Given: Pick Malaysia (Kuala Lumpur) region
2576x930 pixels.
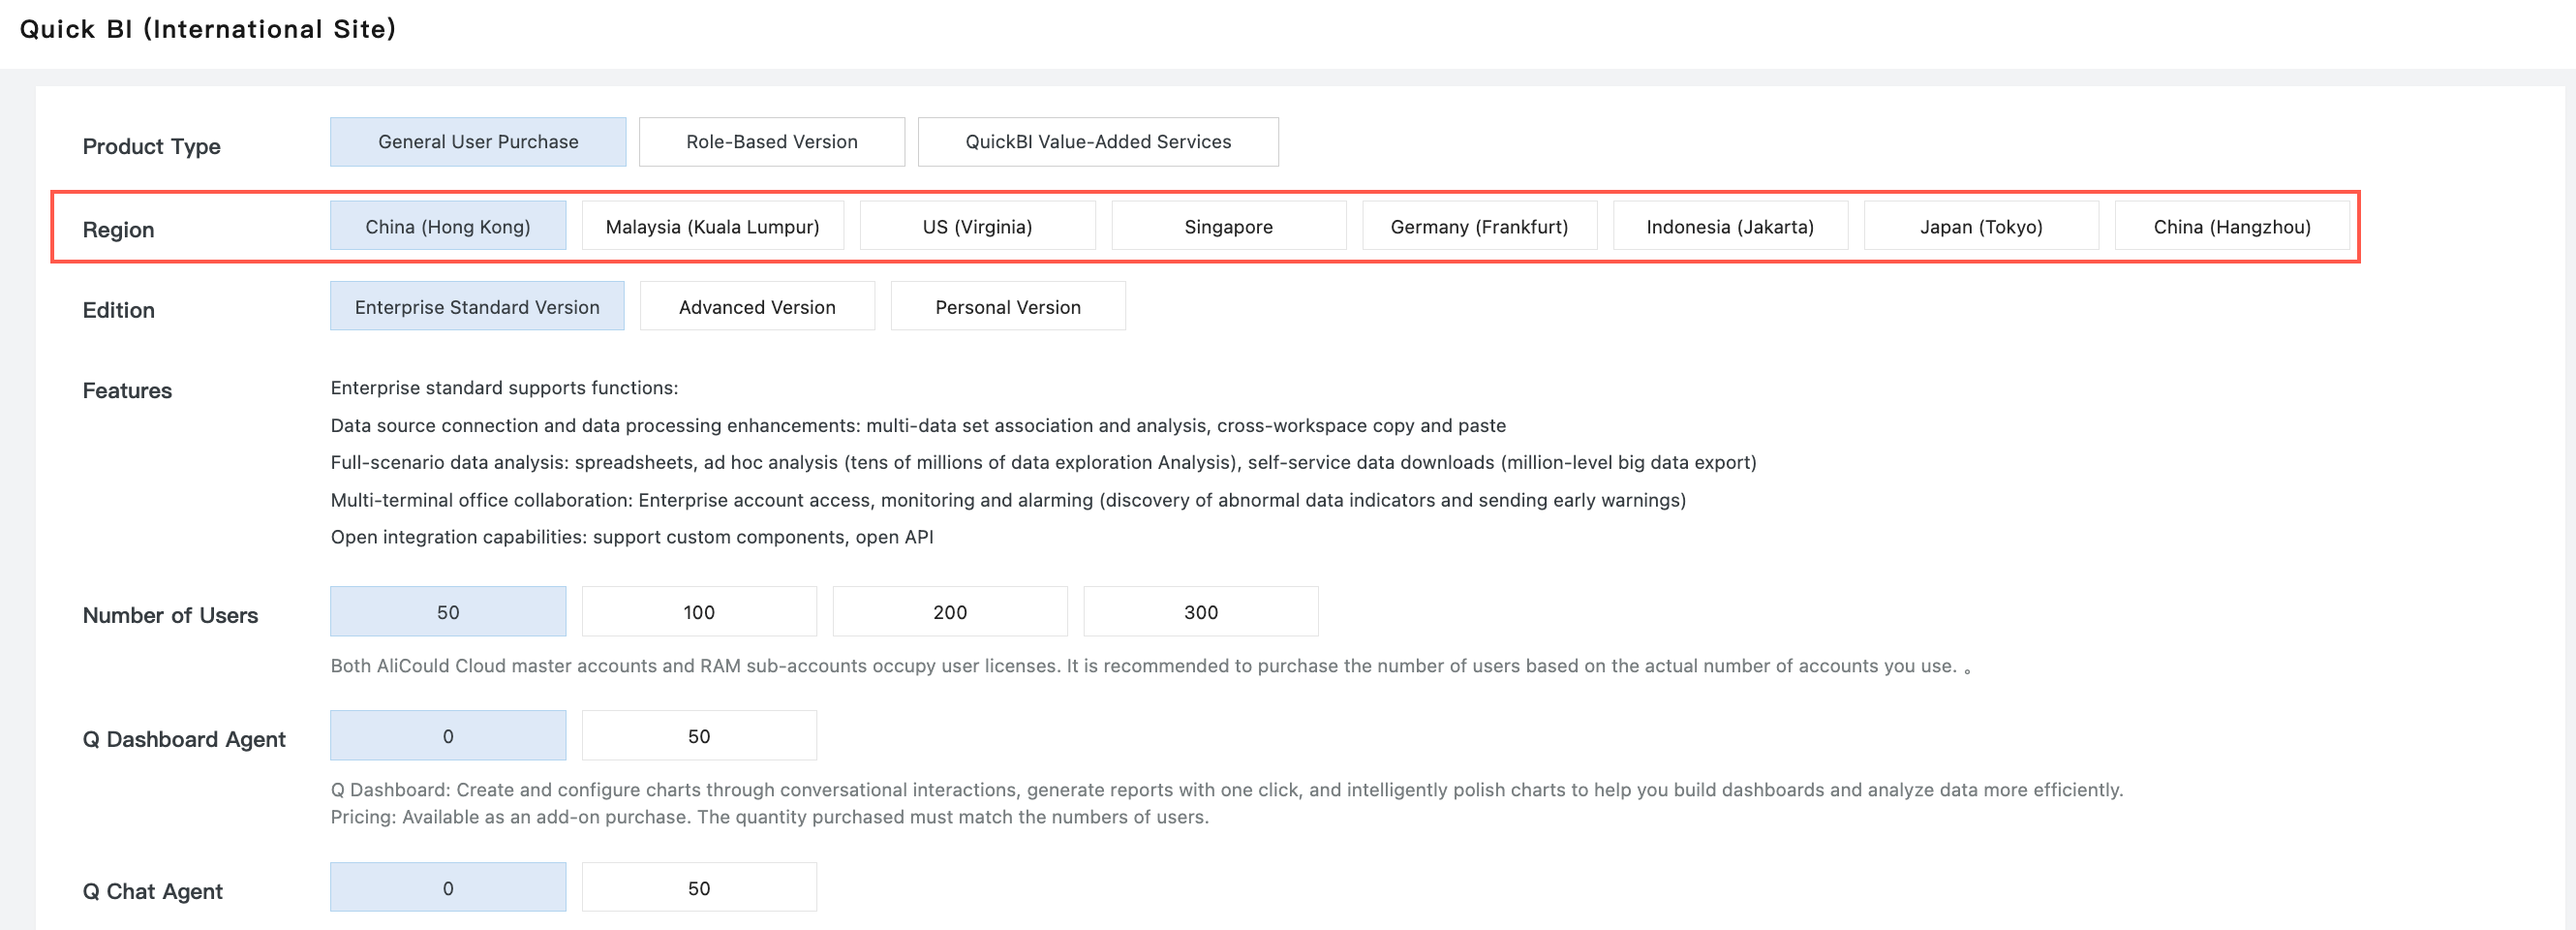Looking at the screenshot, I should [x=713, y=226].
